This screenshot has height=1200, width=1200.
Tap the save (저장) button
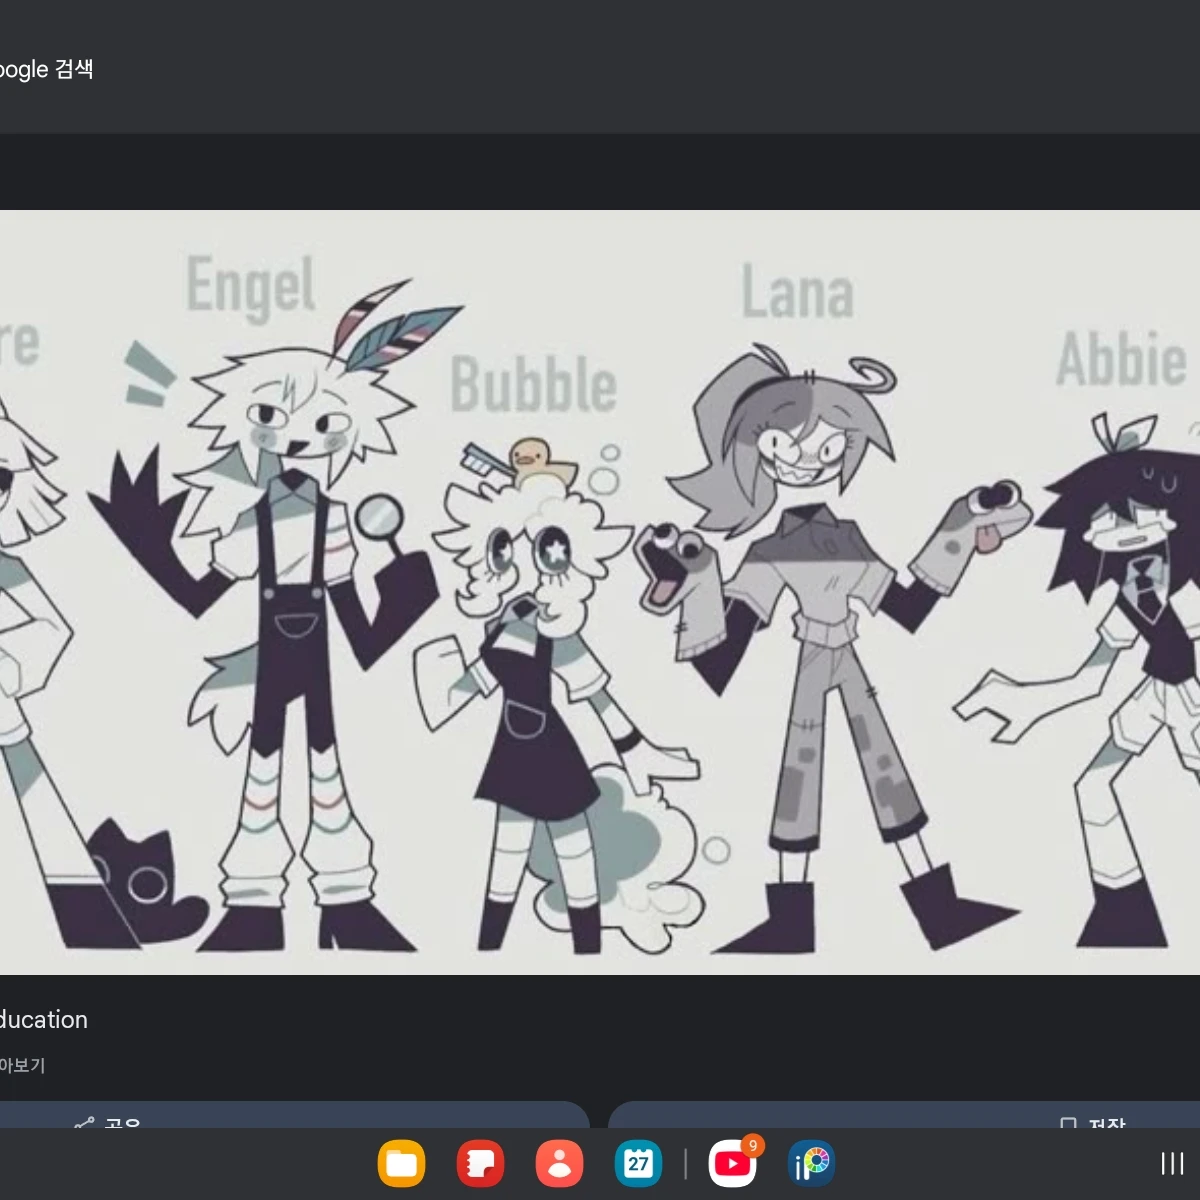pos(904,1115)
